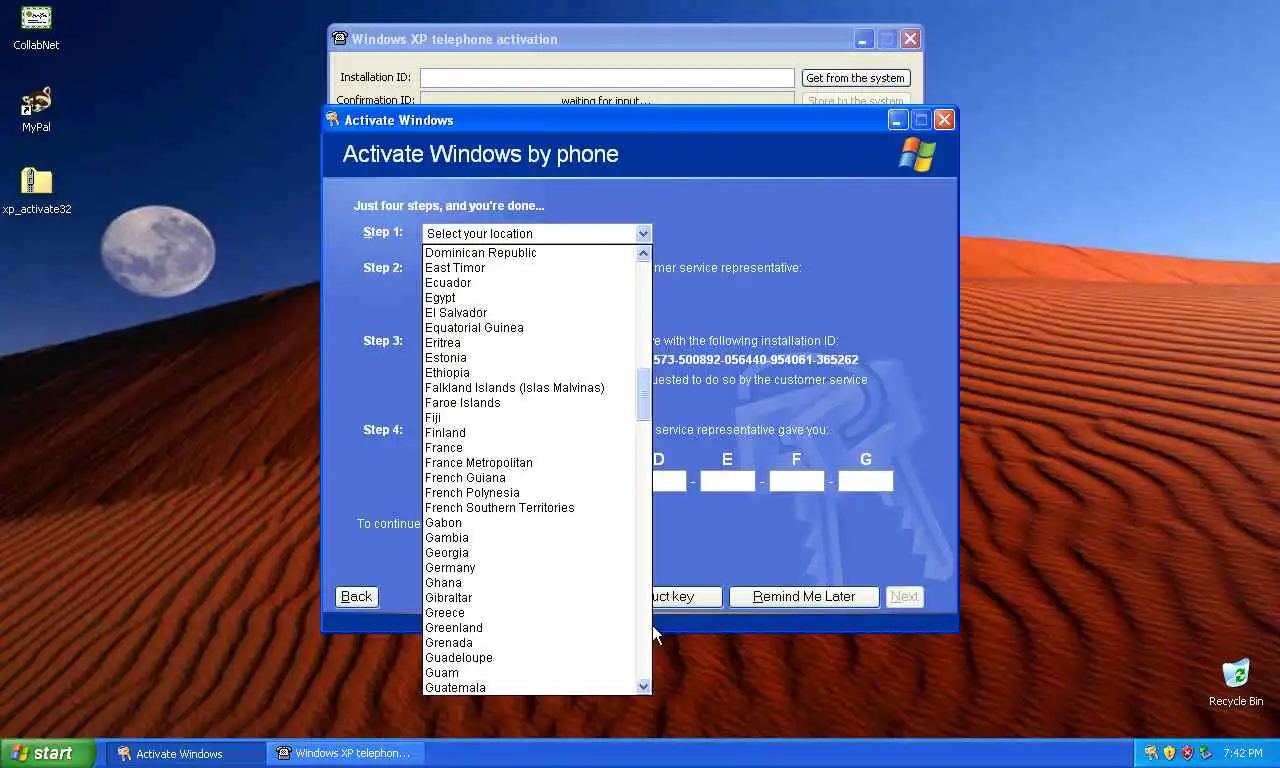
Task: Select Ghana in the list
Action: [530, 583]
